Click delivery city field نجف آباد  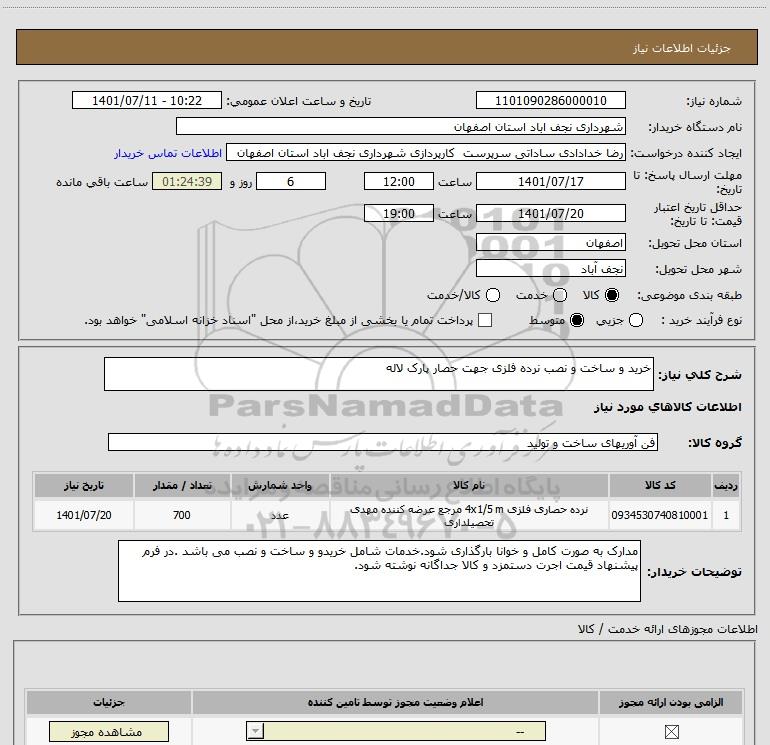click(550, 269)
